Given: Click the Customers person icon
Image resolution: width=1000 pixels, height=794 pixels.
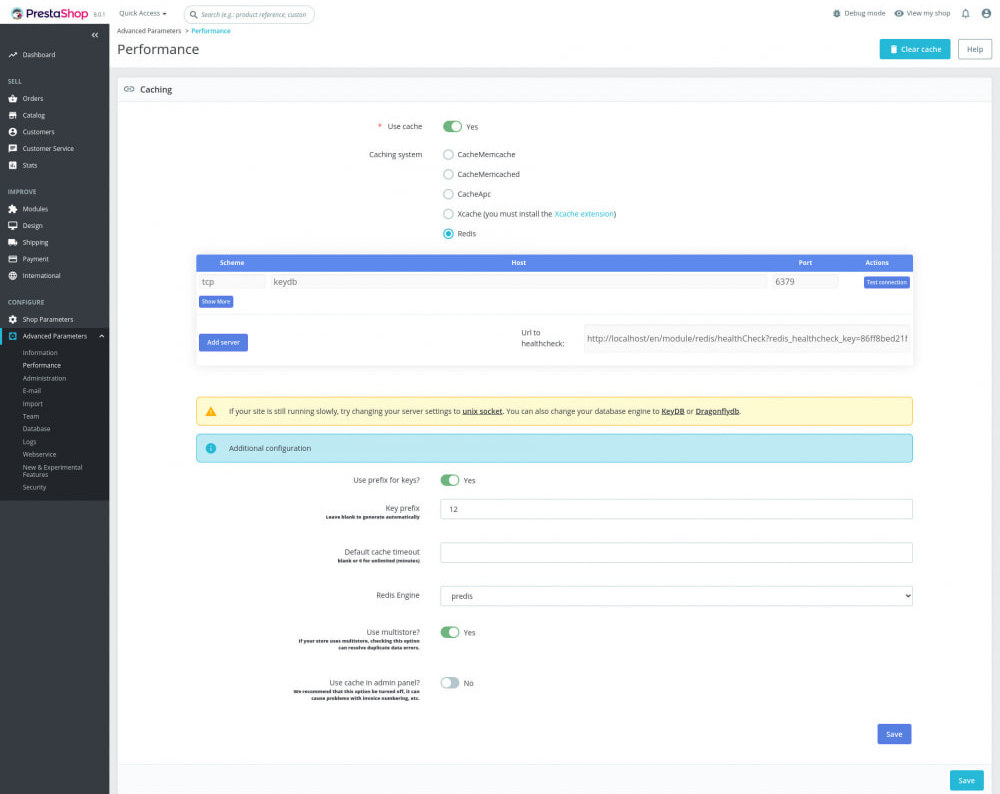Looking at the screenshot, I should (13, 132).
